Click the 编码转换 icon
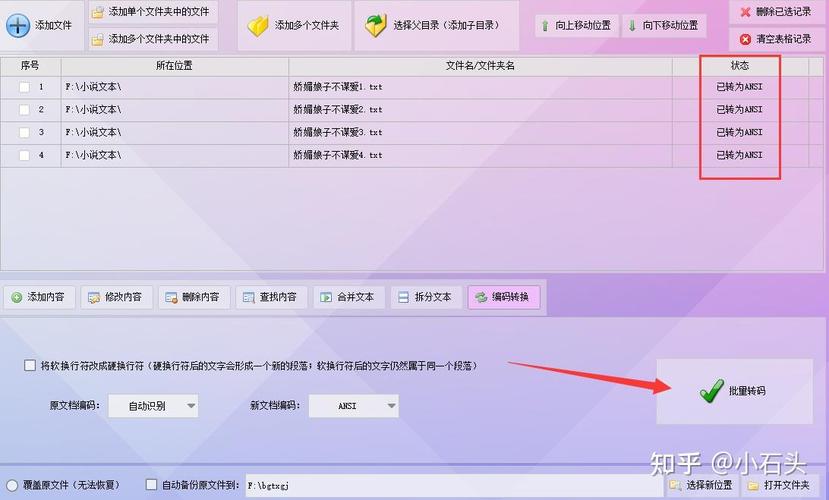This screenshot has height=500, width=829. pos(481,298)
